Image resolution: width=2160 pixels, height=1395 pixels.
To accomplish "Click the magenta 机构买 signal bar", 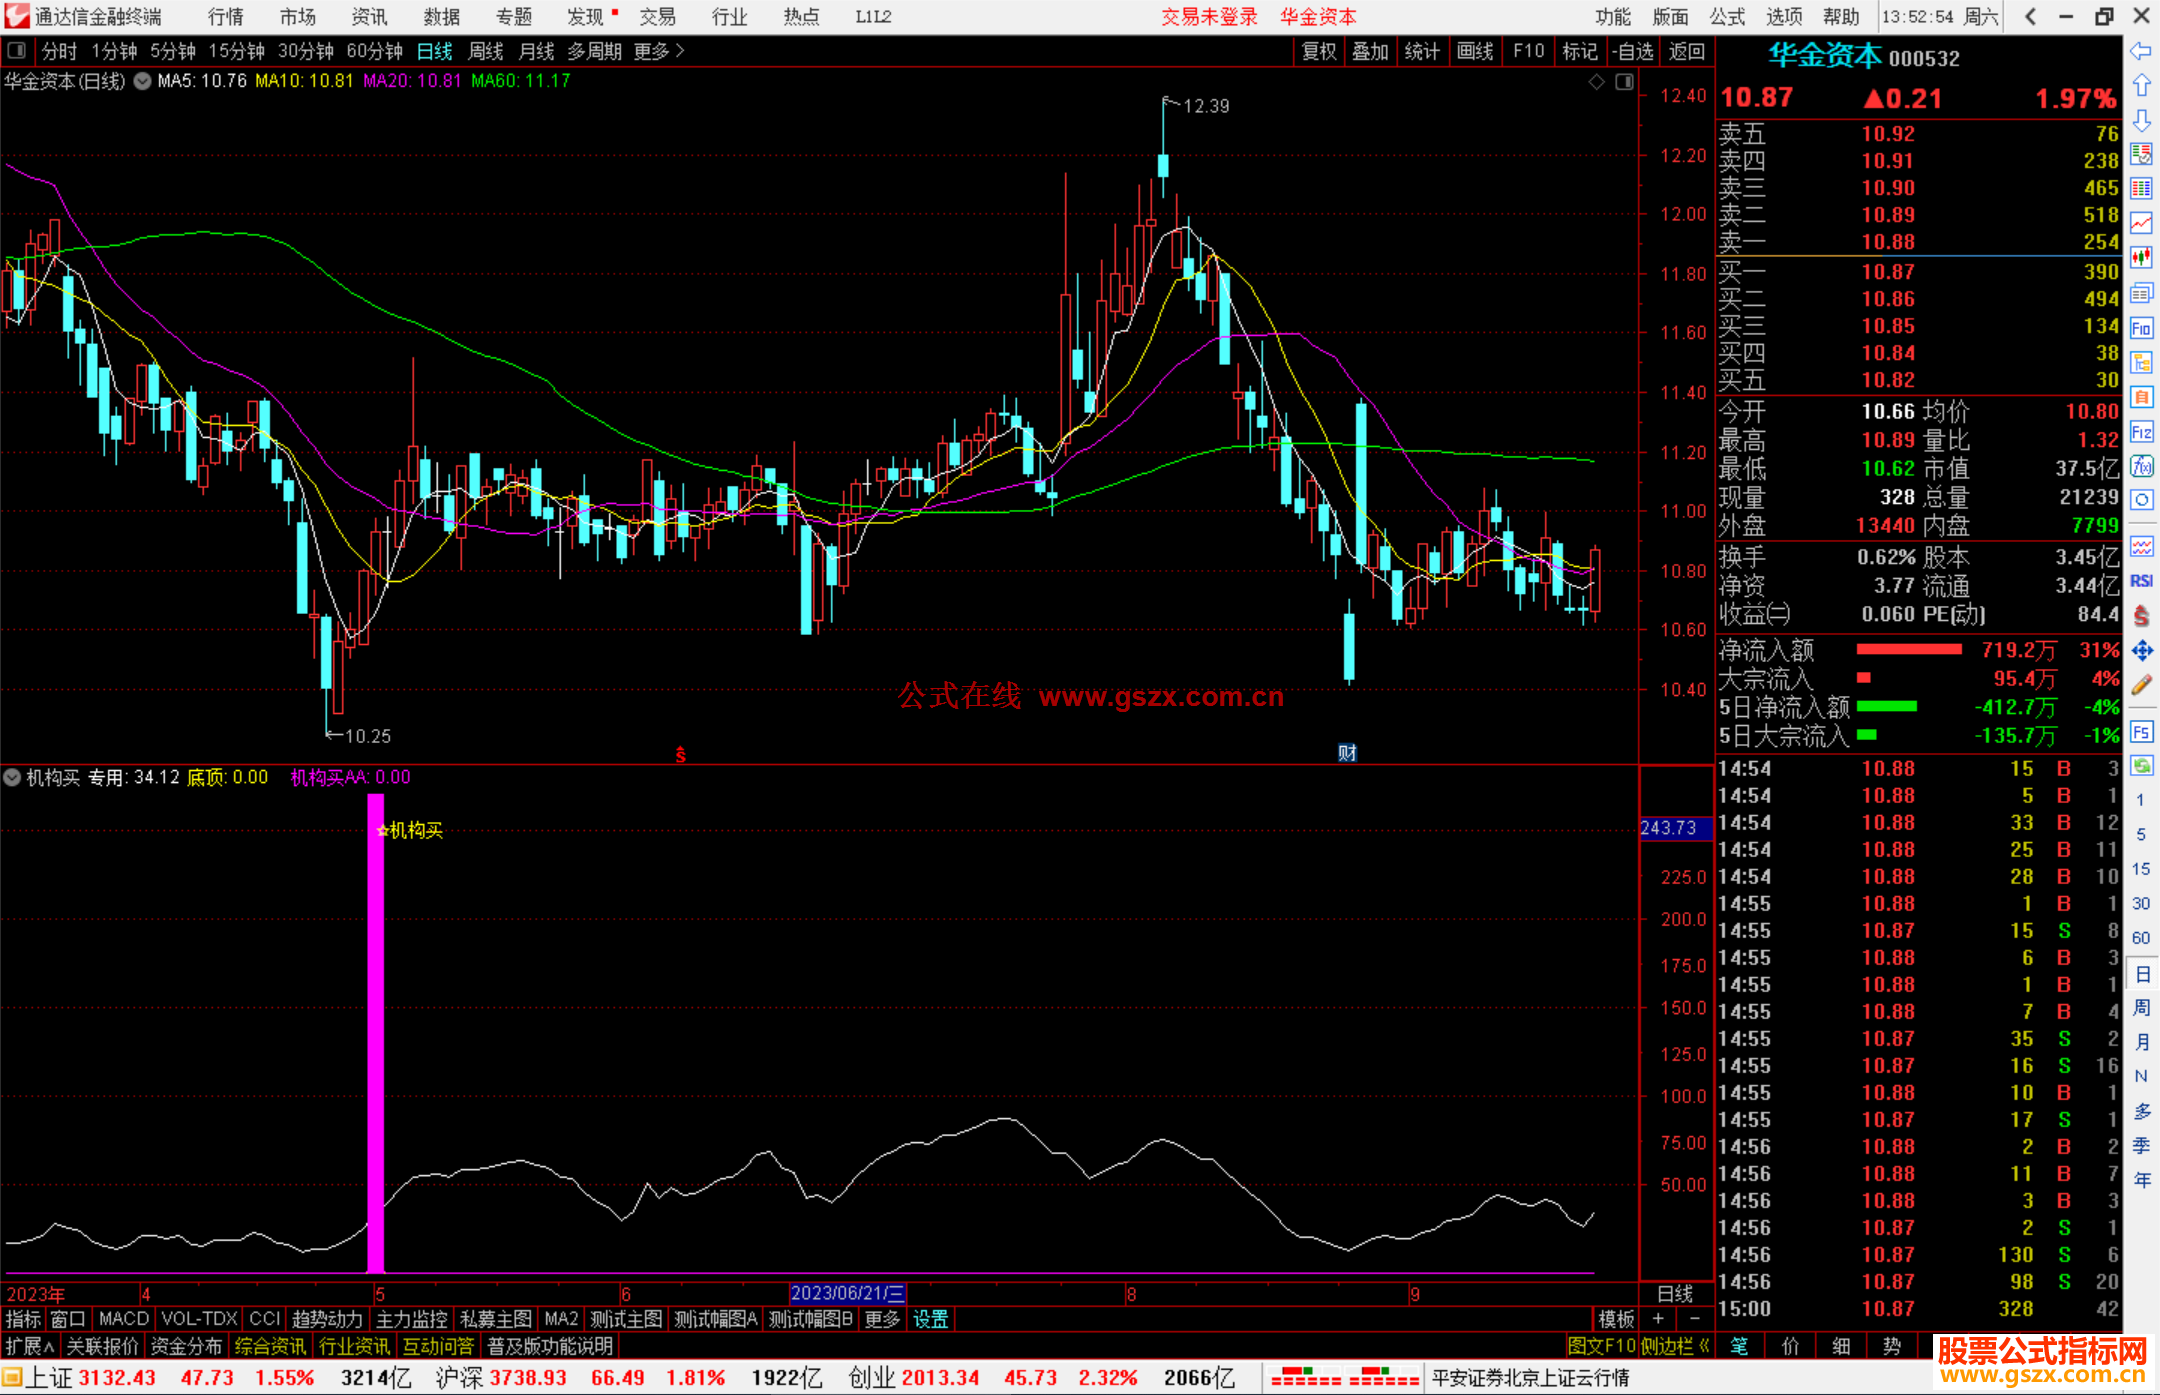I will pos(376,1030).
